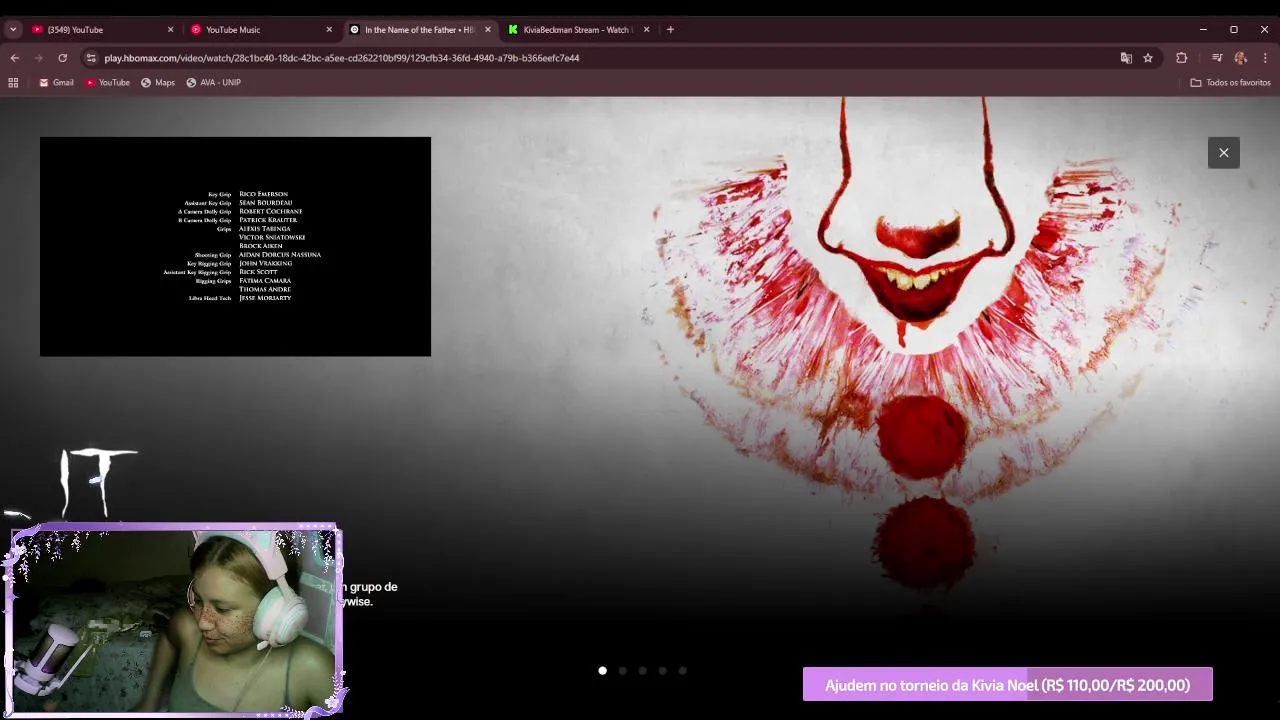The width and height of the screenshot is (1280, 720).
Task: Select the fifth carousel dot
Action: (682, 671)
